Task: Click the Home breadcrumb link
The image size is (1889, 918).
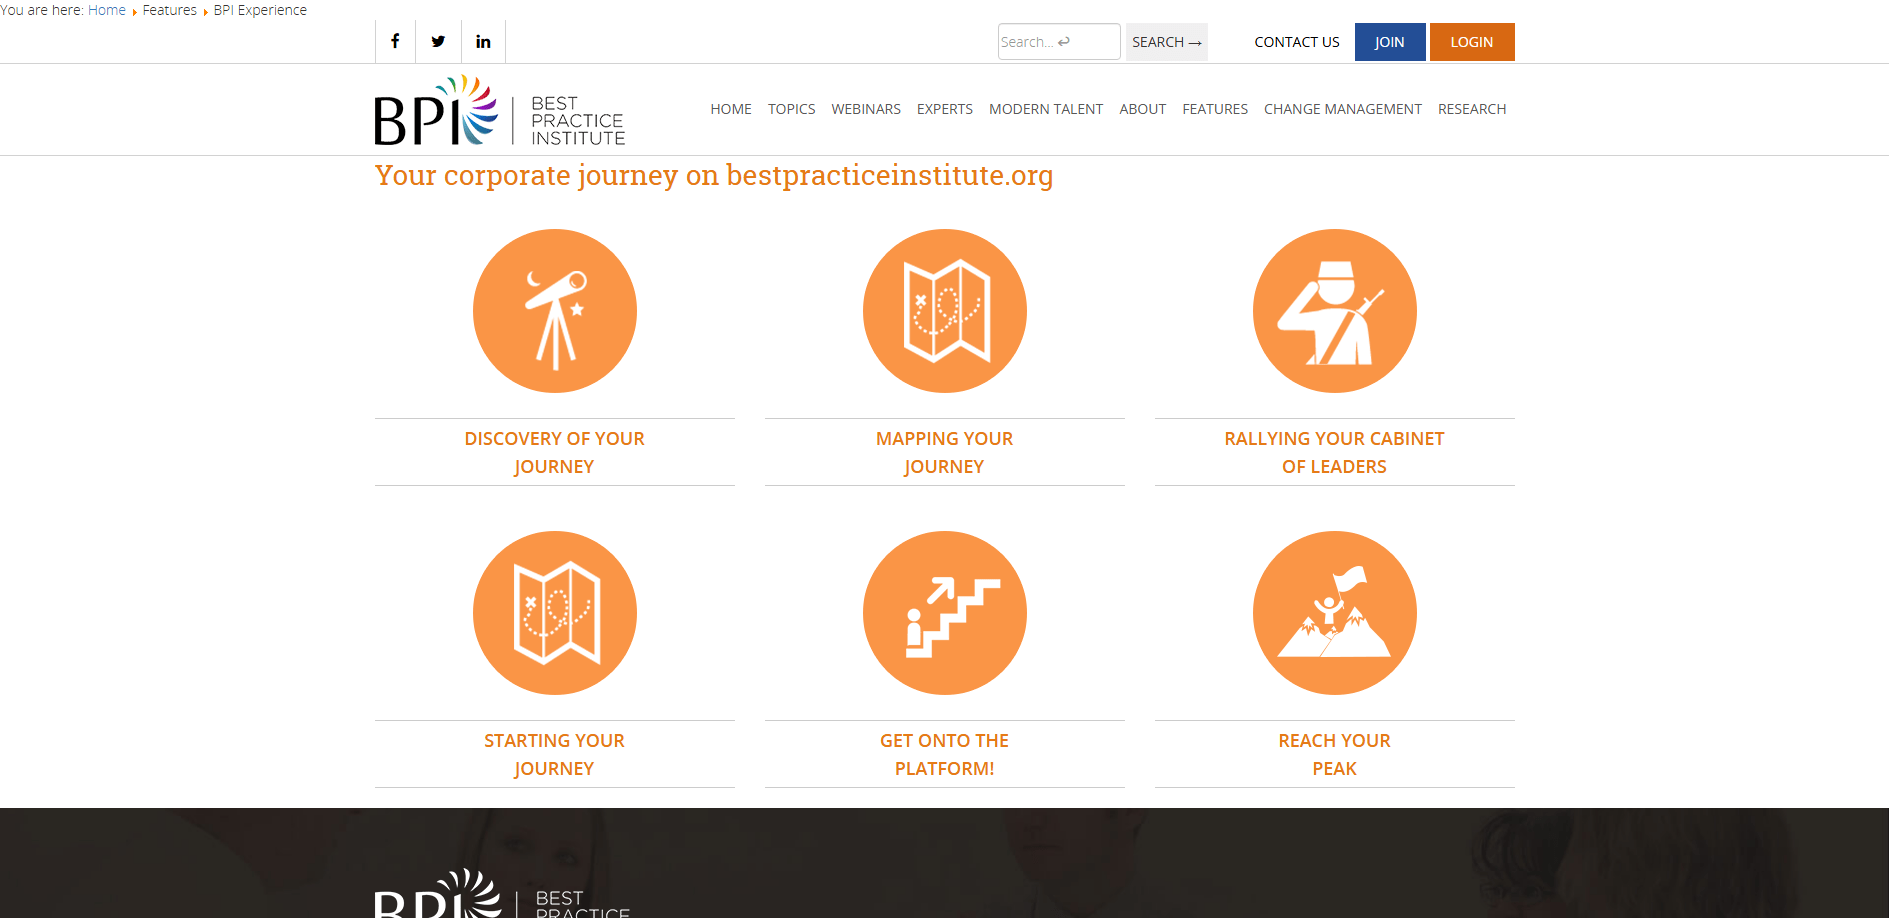Action: [x=107, y=10]
